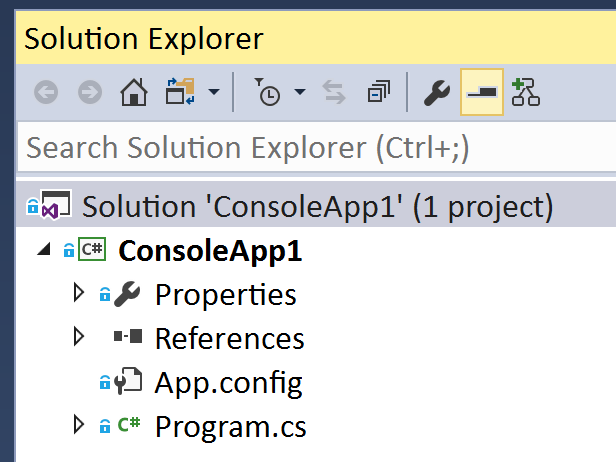The image size is (616, 462).
Task: Click the Back navigation arrow icon
Action: [46, 94]
